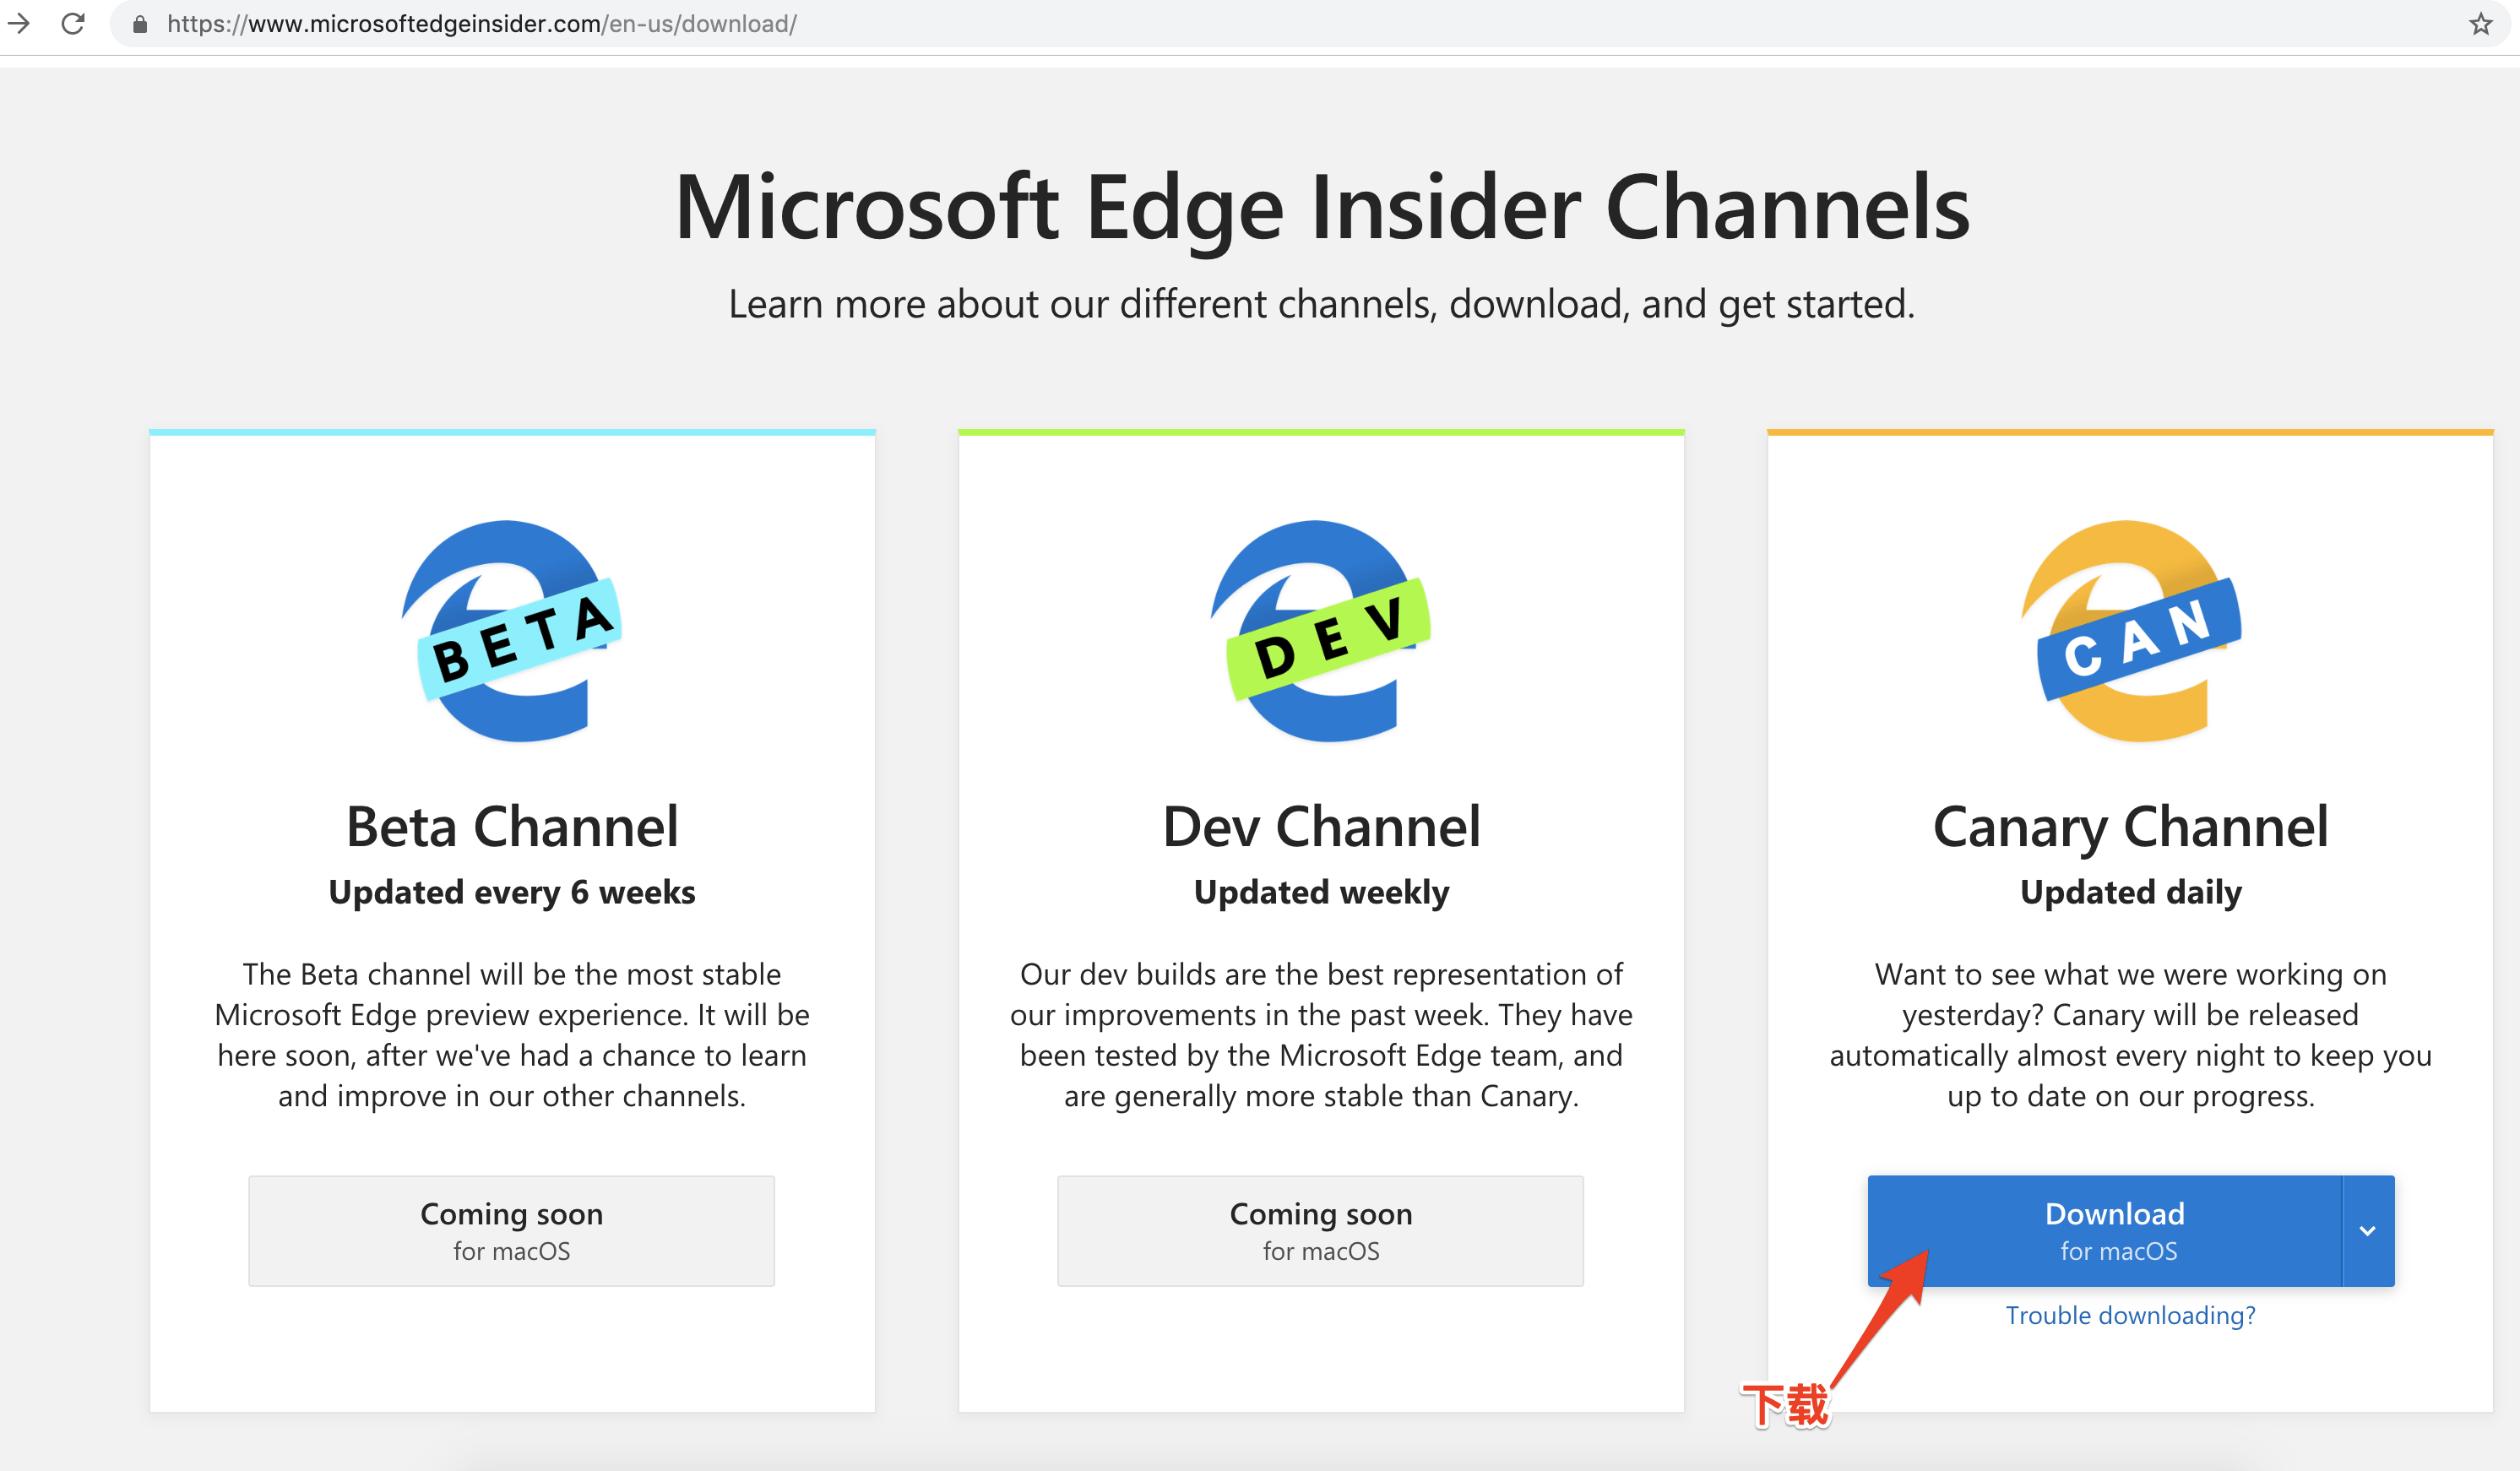Click Beta Coming soon for macOS button

coord(511,1231)
